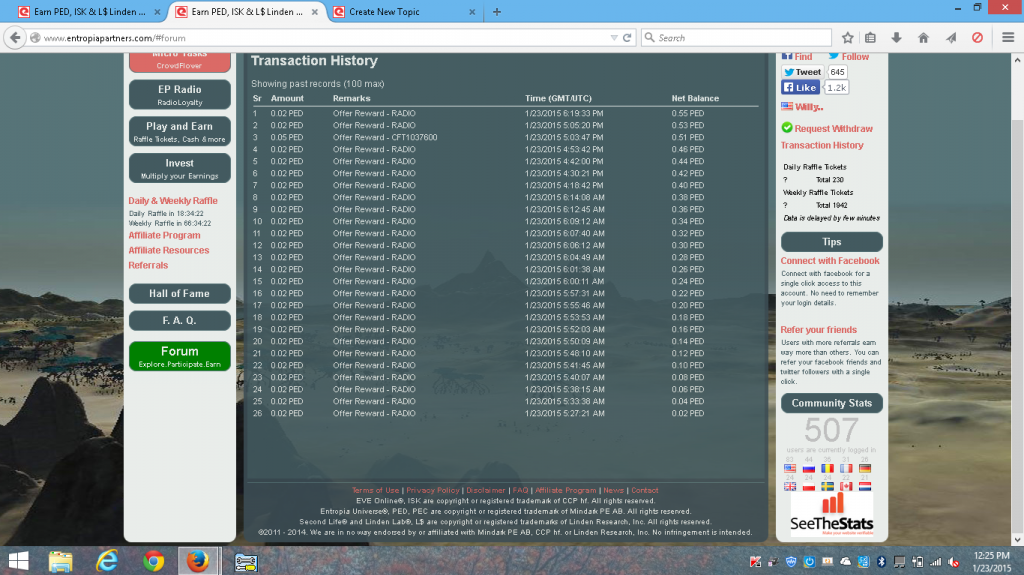Open the Tips button

pyautogui.click(x=832, y=242)
